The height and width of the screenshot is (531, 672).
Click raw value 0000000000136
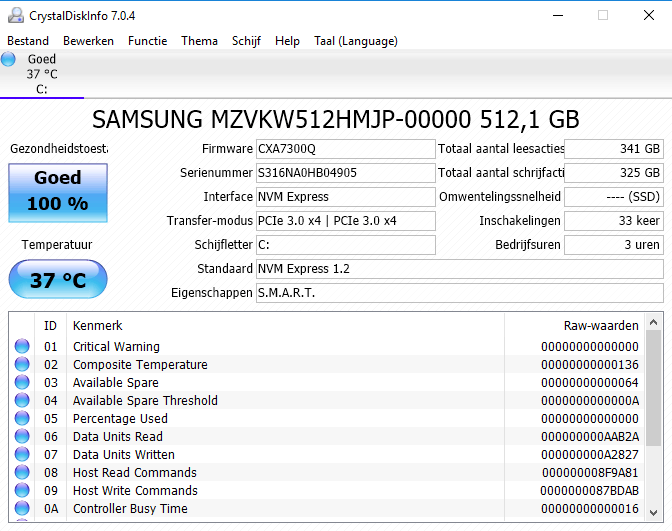pos(590,364)
